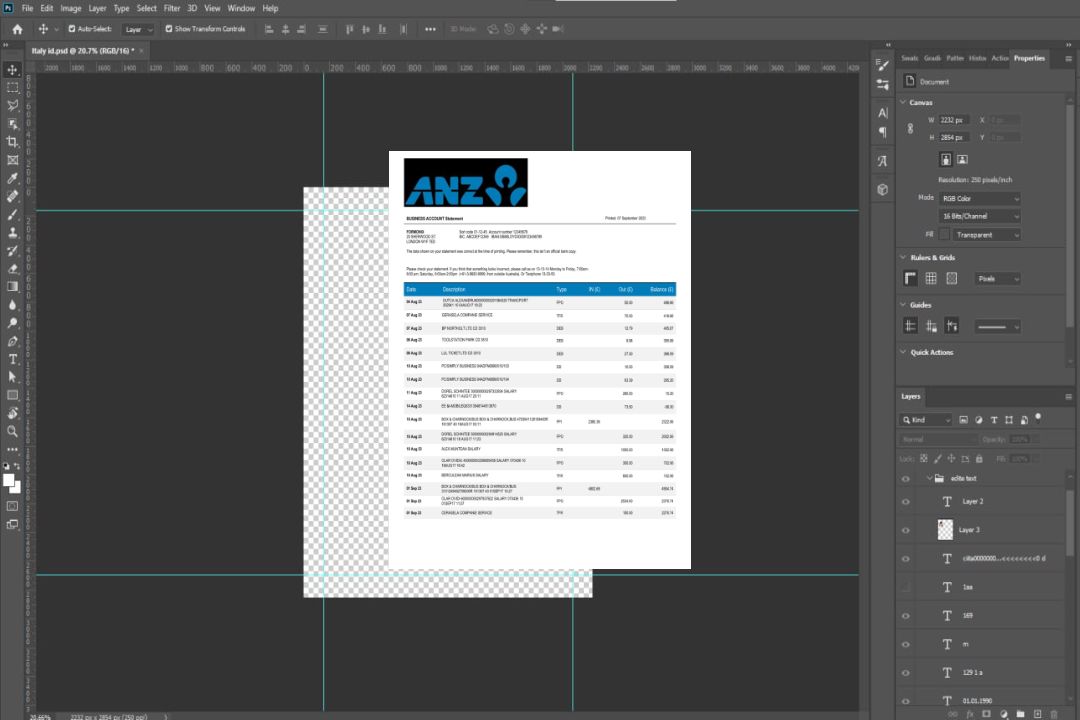Switch to the History panel tab
The width and height of the screenshot is (1080, 720).
pyautogui.click(x=977, y=58)
